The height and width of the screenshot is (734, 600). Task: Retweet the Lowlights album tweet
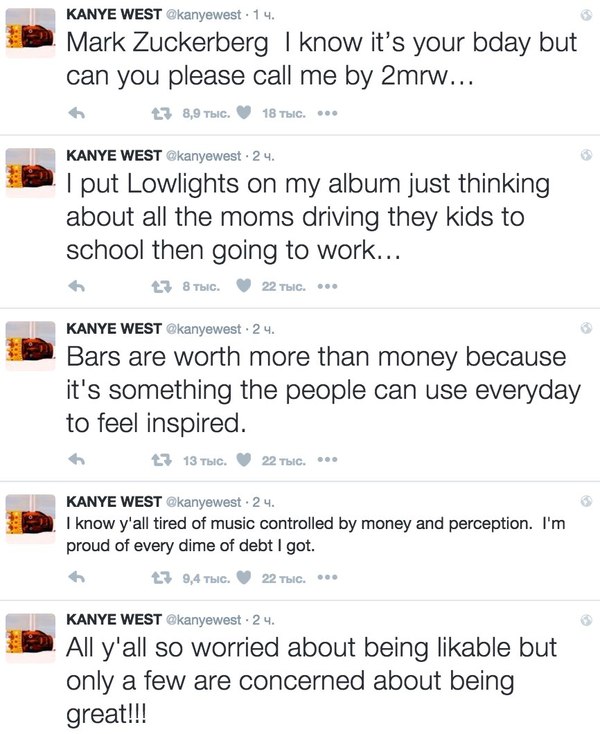pyautogui.click(x=155, y=286)
